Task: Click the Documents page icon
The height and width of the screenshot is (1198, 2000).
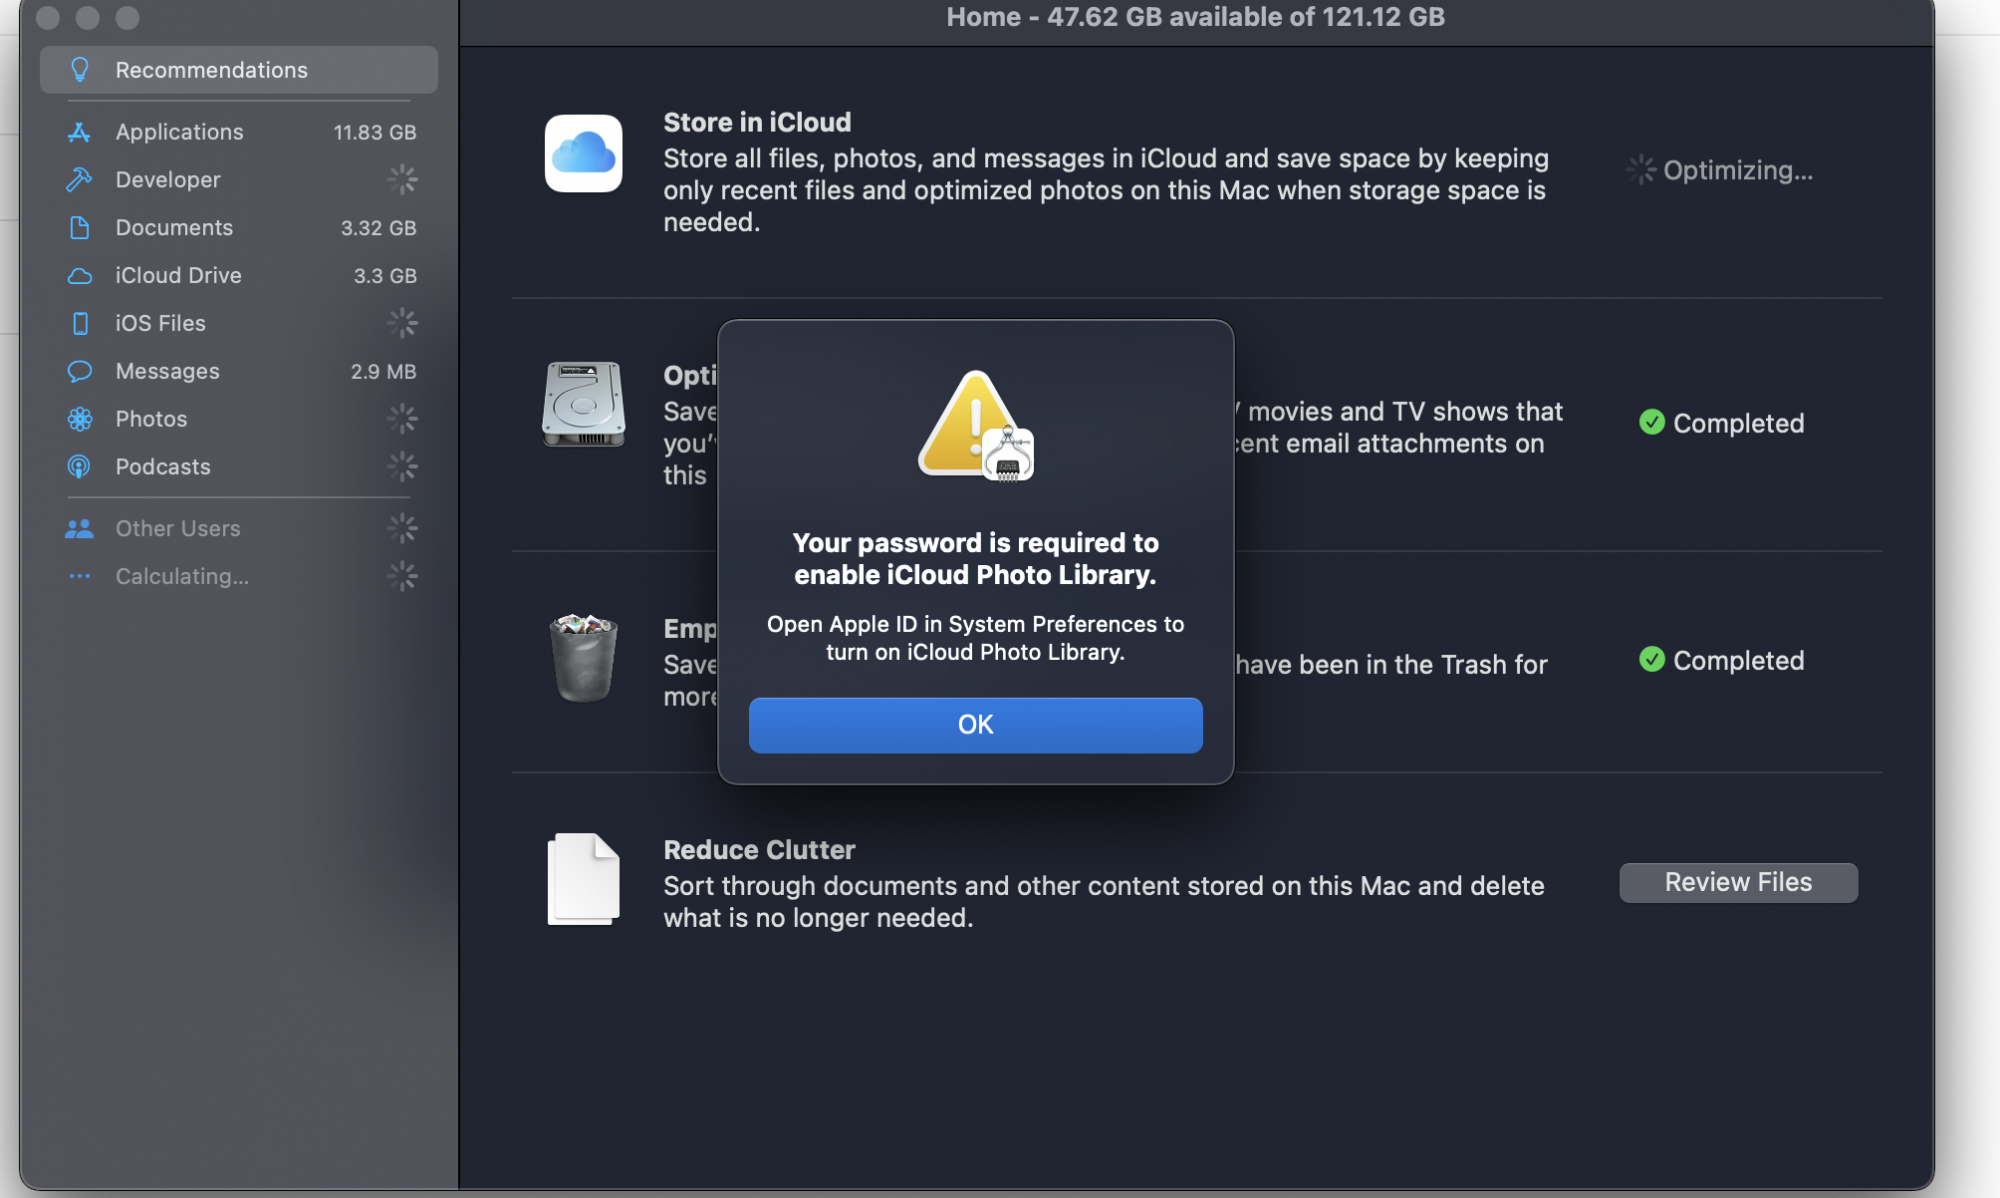Action: (x=79, y=228)
